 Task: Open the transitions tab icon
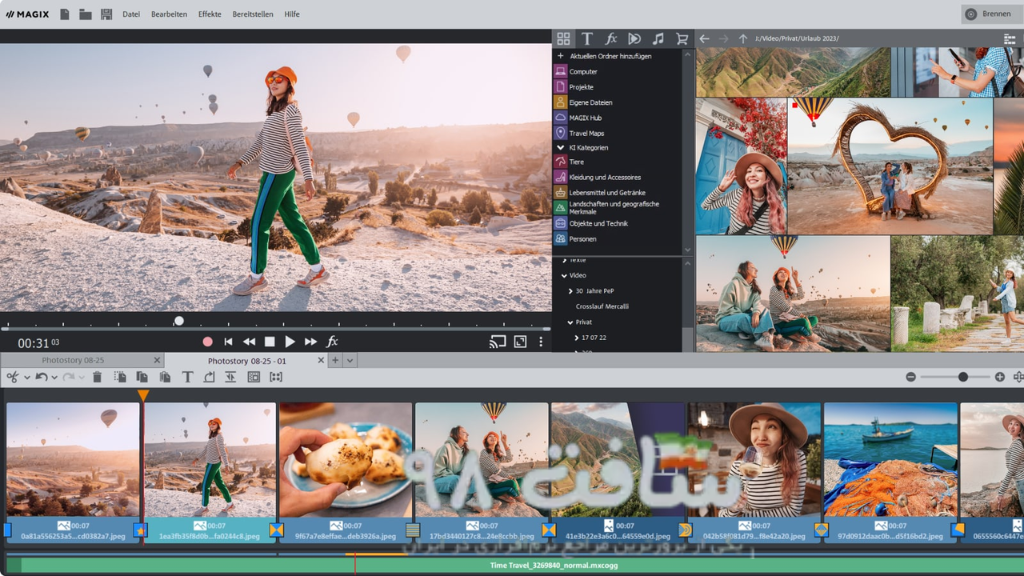click(x=634, y=39)
